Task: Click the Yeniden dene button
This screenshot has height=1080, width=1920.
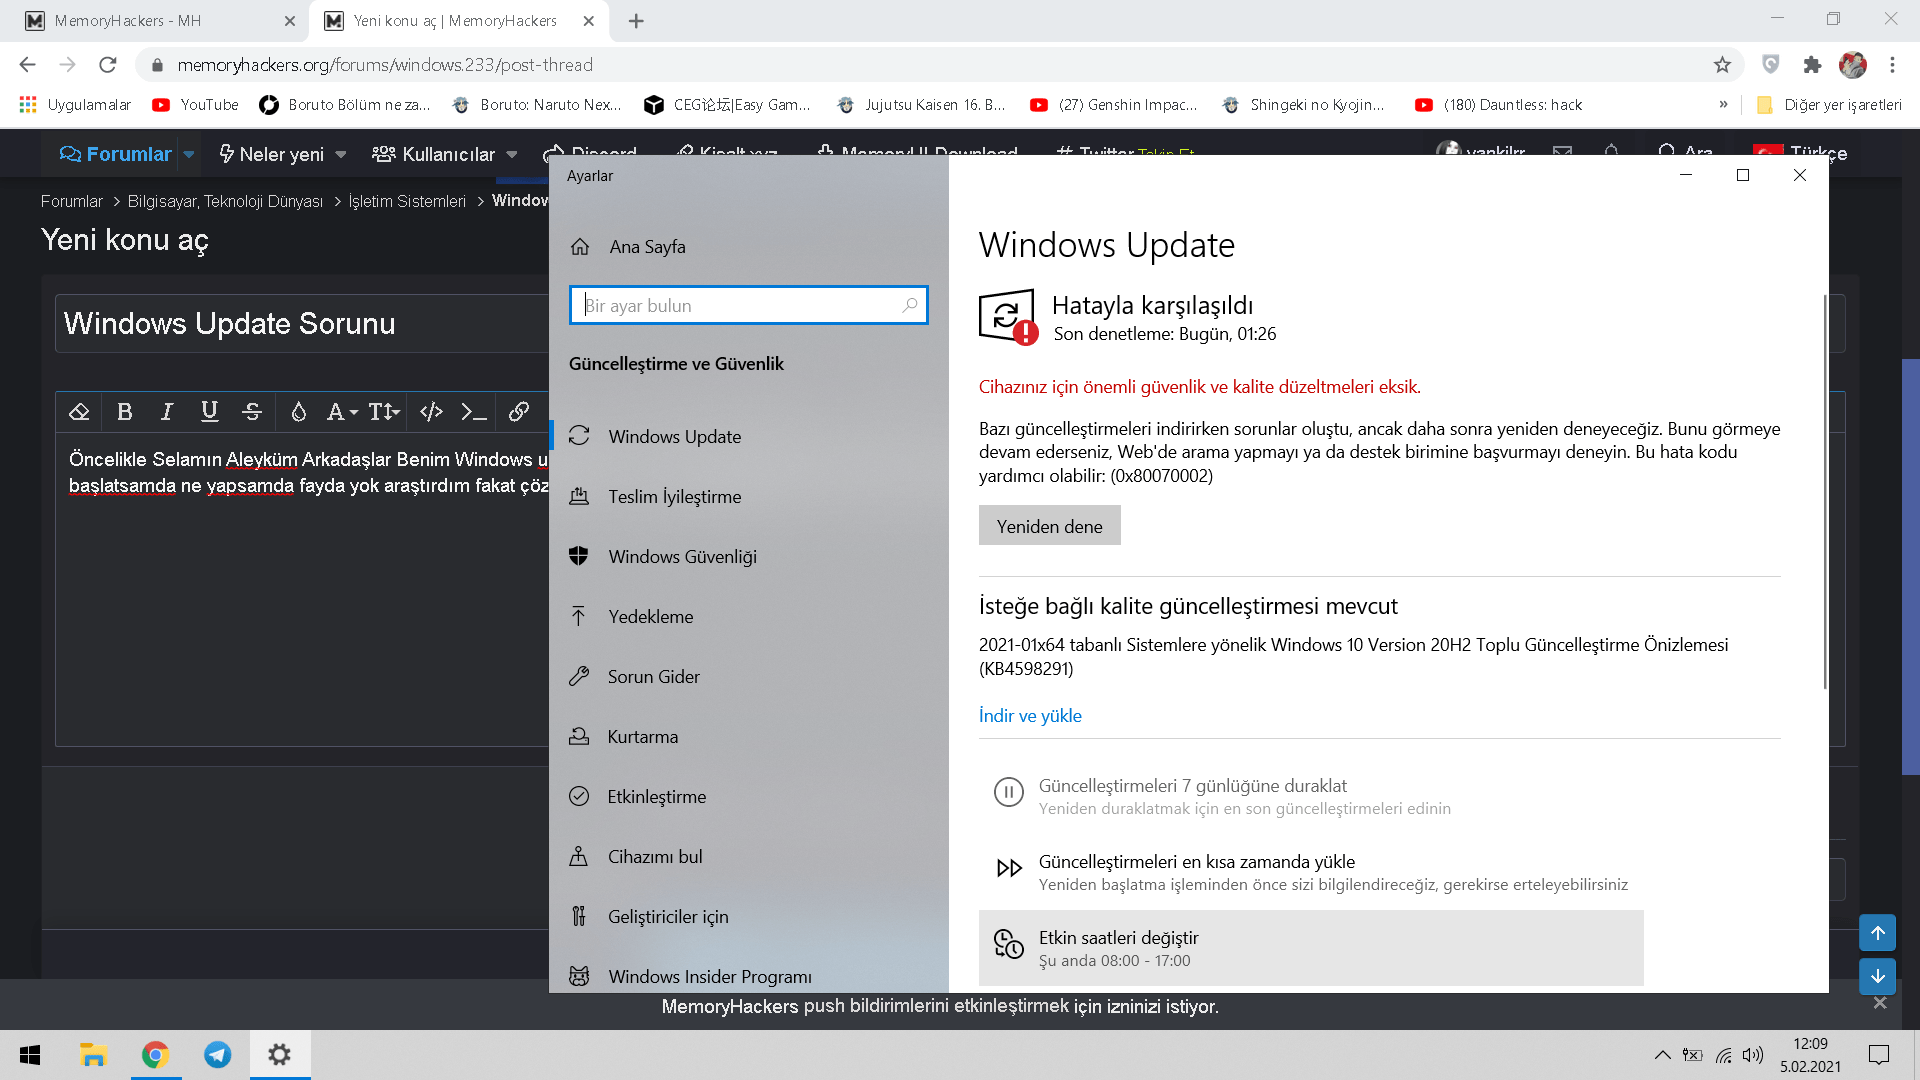Action: pos(1049,526)
